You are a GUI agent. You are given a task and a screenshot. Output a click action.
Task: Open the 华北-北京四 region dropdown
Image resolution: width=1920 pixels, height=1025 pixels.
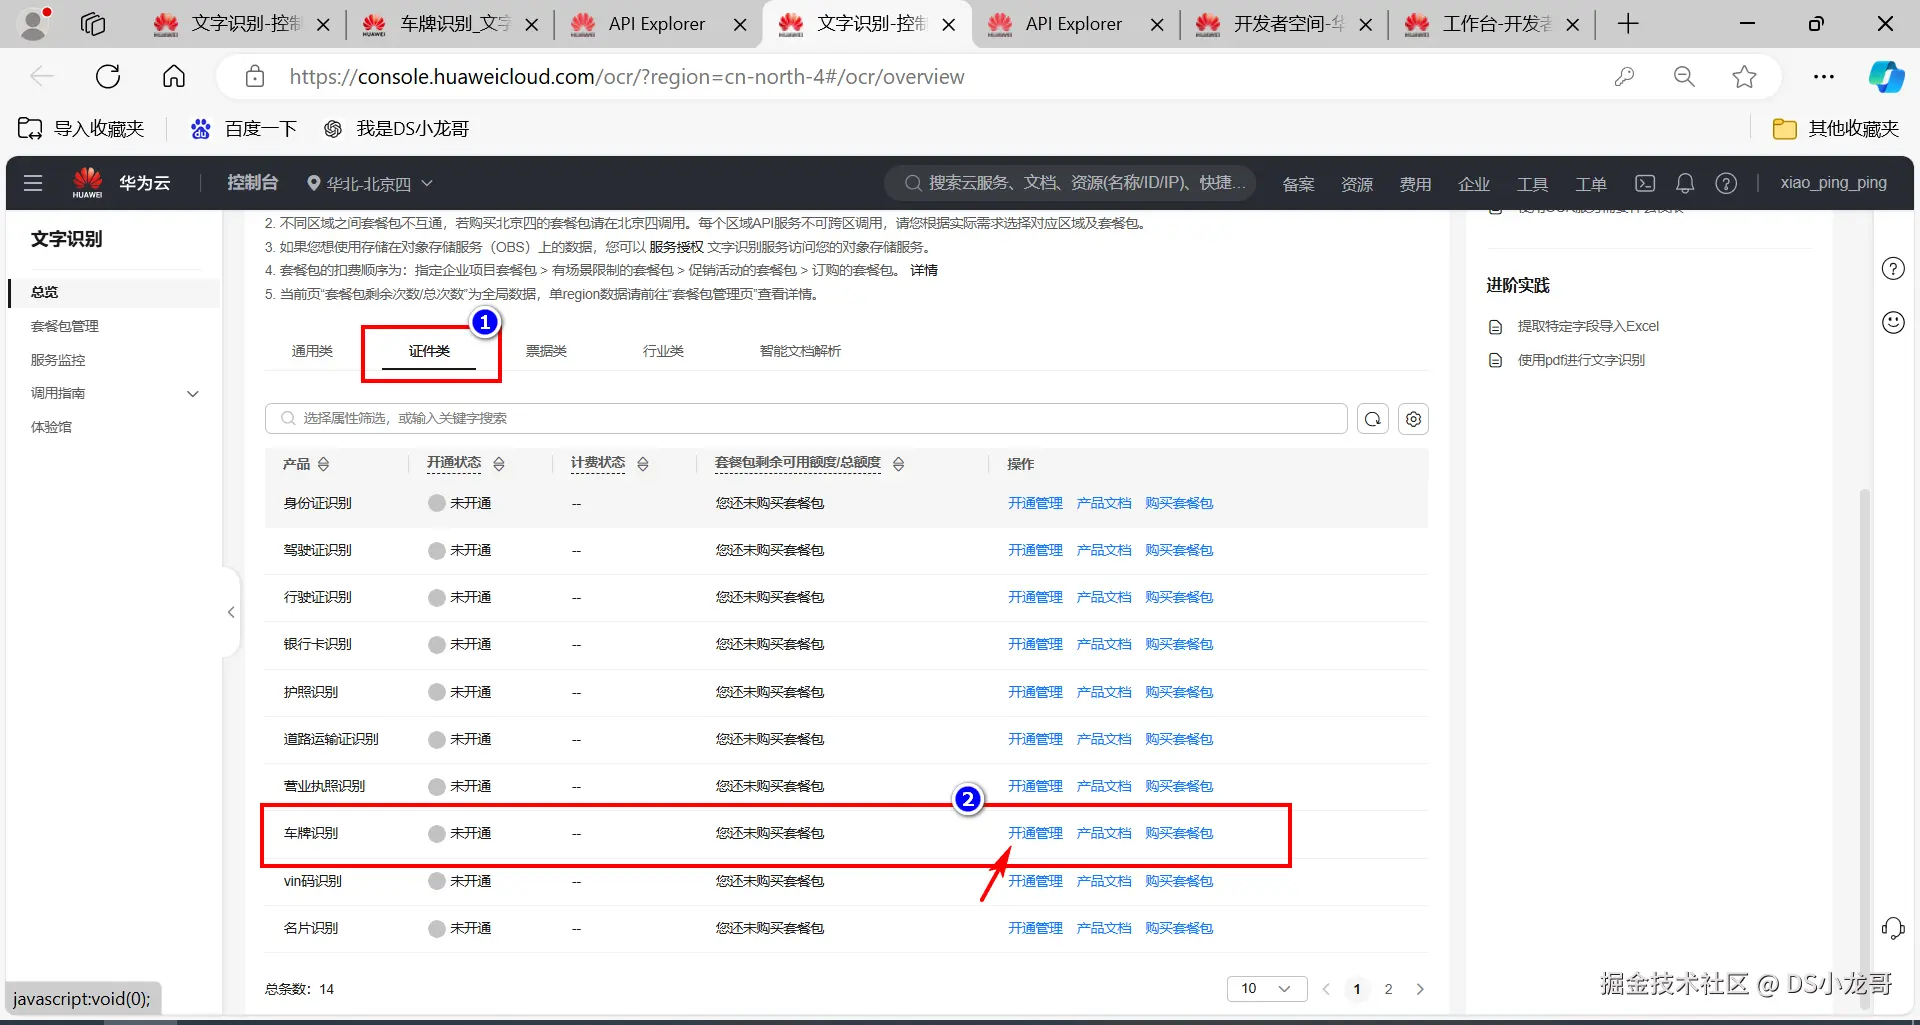point(370,184)
